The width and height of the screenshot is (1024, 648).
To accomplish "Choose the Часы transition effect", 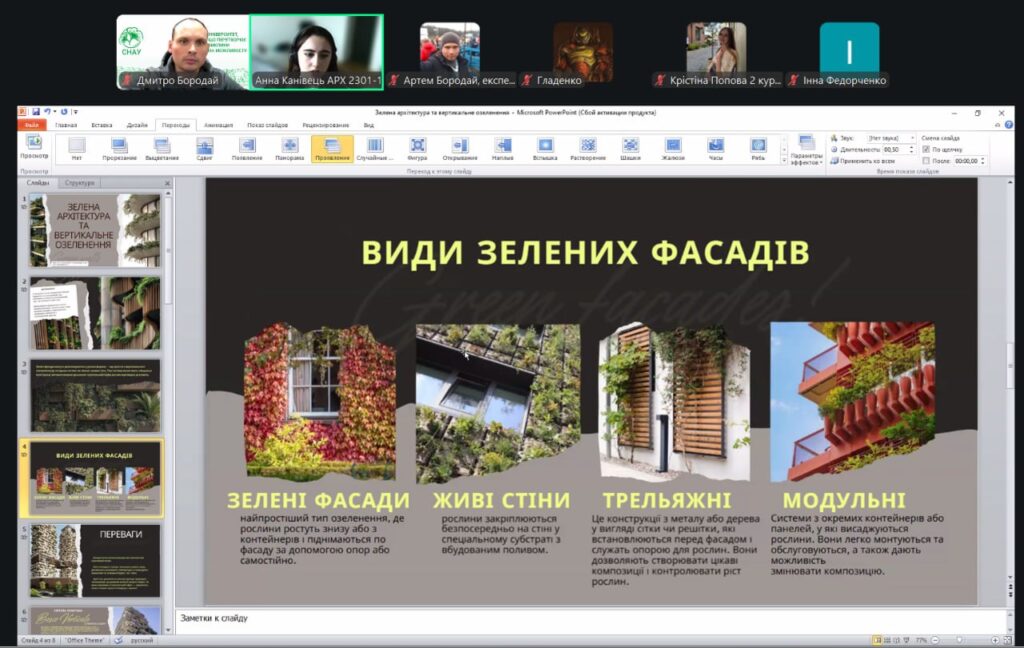I will coord(716,148).
